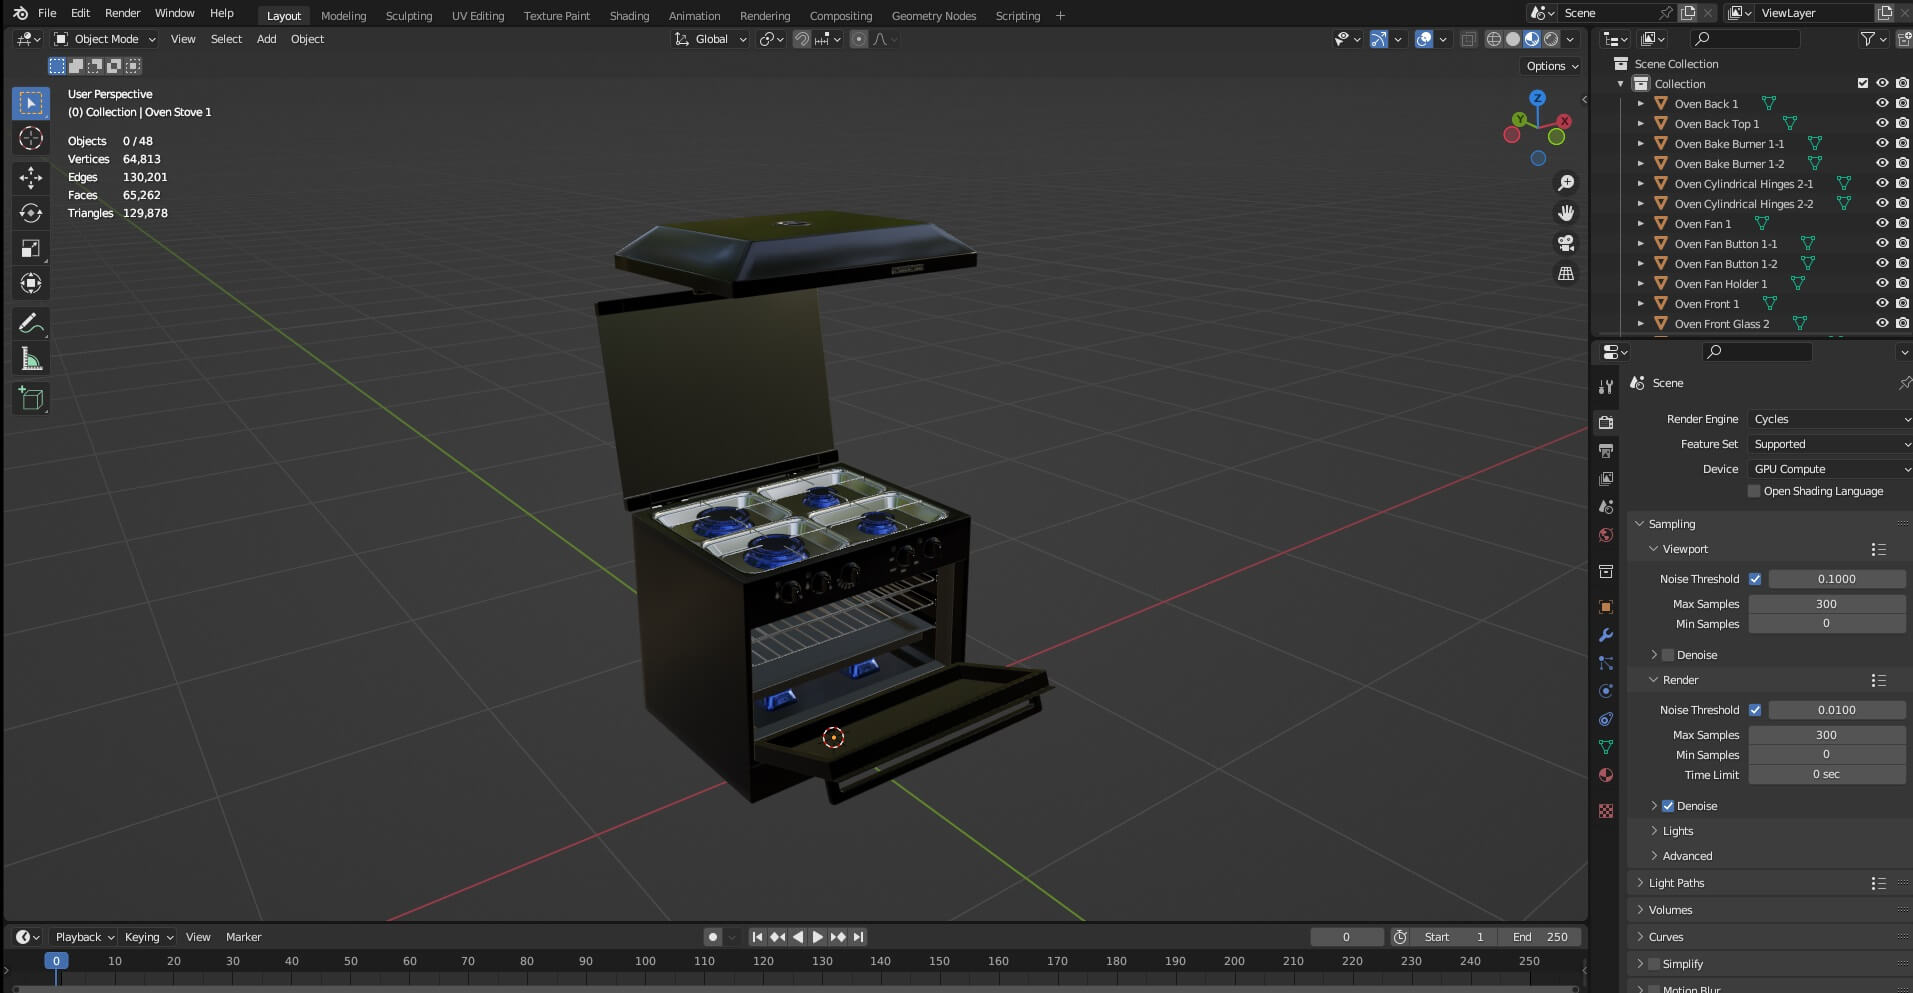
Task: Open the Device dropdown
Action: pos(1829,469)
